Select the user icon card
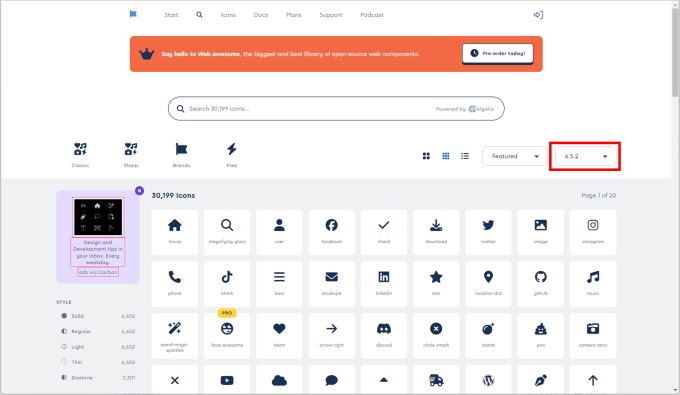680x395 pixels. [x=279, y=232]
